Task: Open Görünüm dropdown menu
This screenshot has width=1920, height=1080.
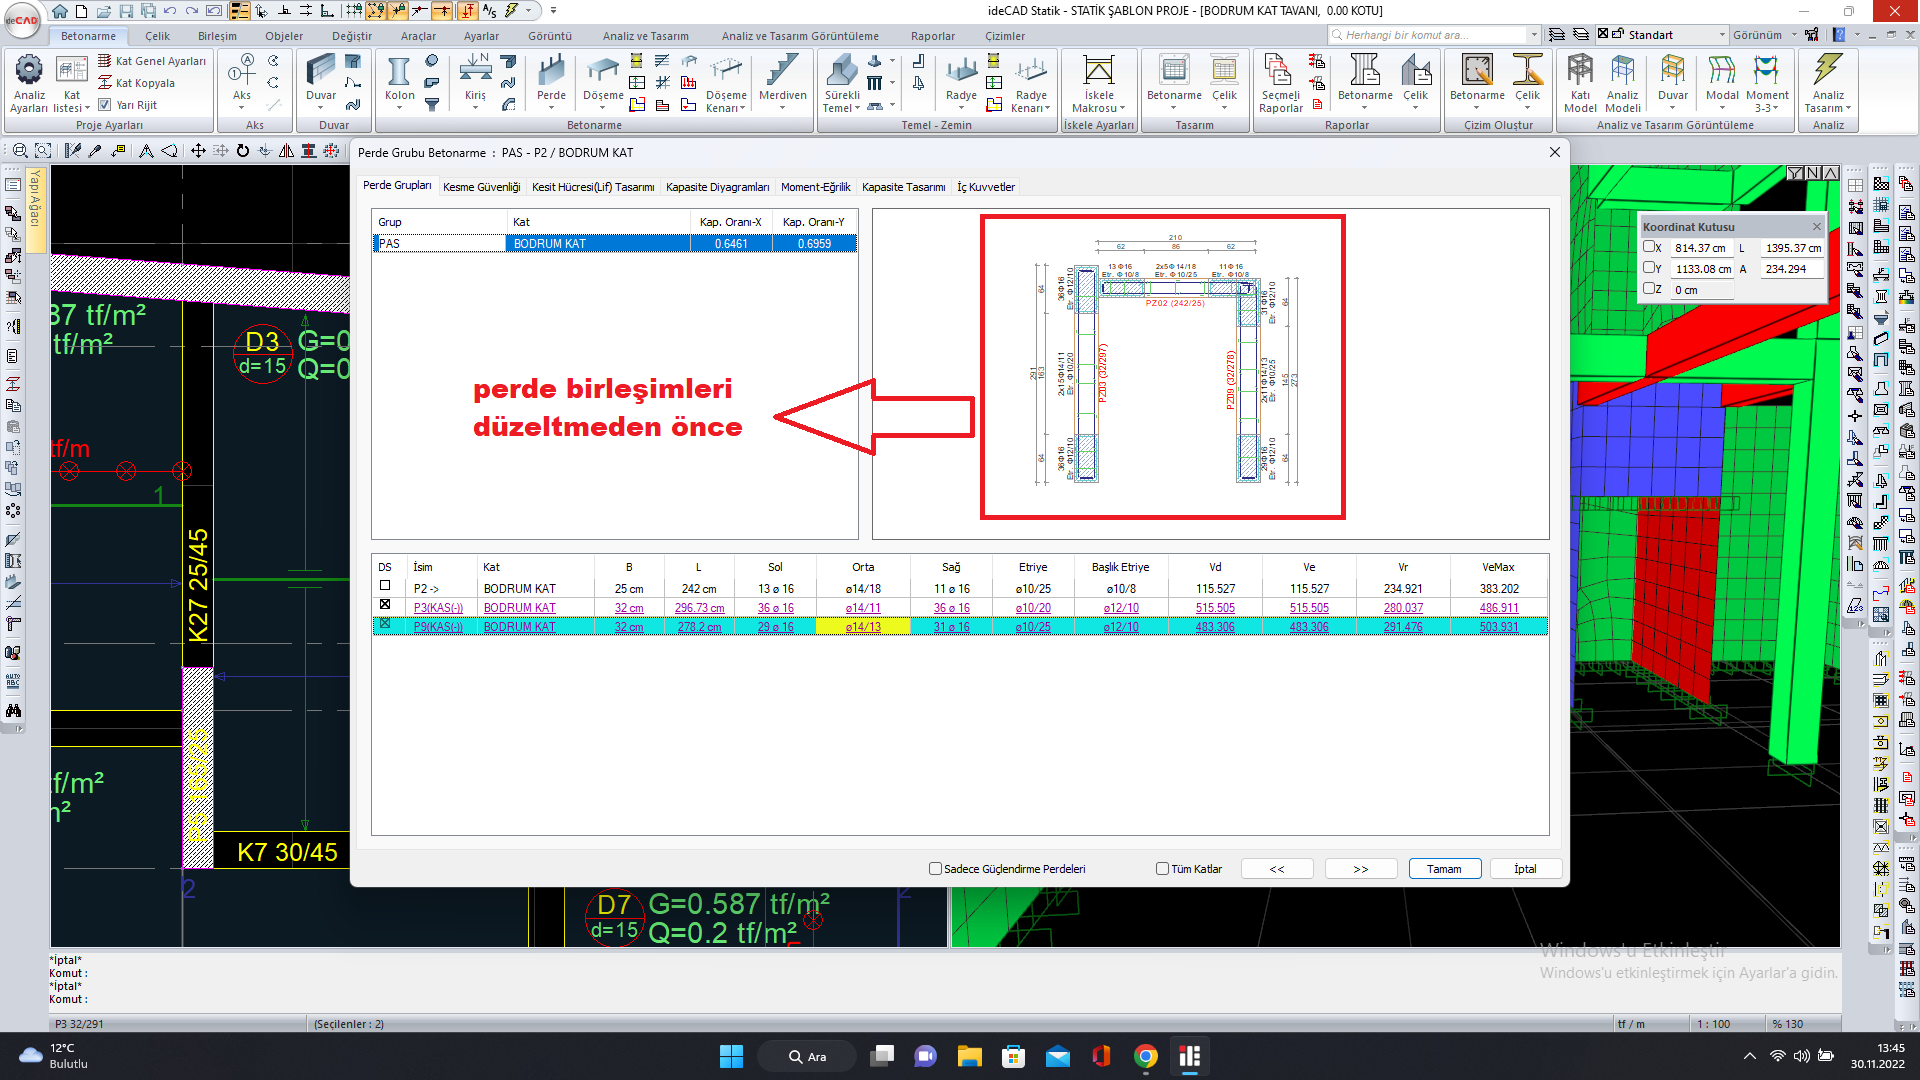Action: [x=1765, y=35]
